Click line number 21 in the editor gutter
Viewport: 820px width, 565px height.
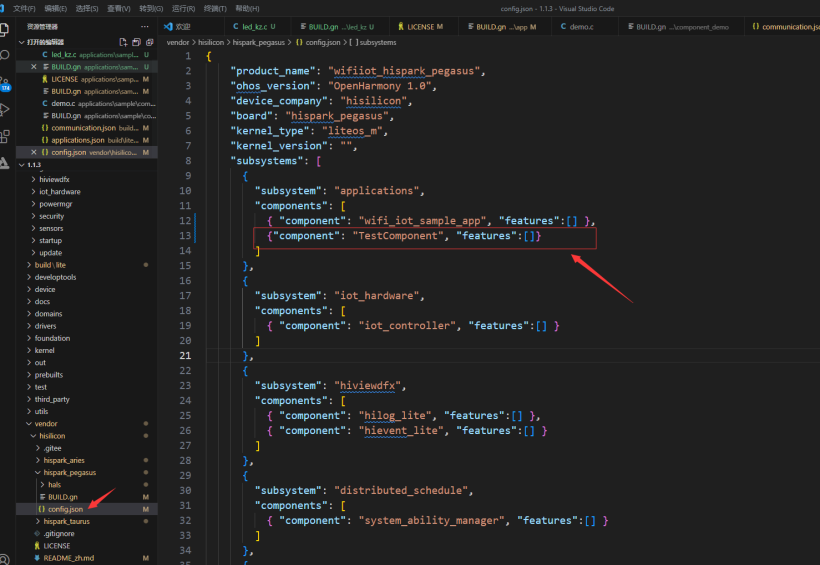tap(185, 356)
